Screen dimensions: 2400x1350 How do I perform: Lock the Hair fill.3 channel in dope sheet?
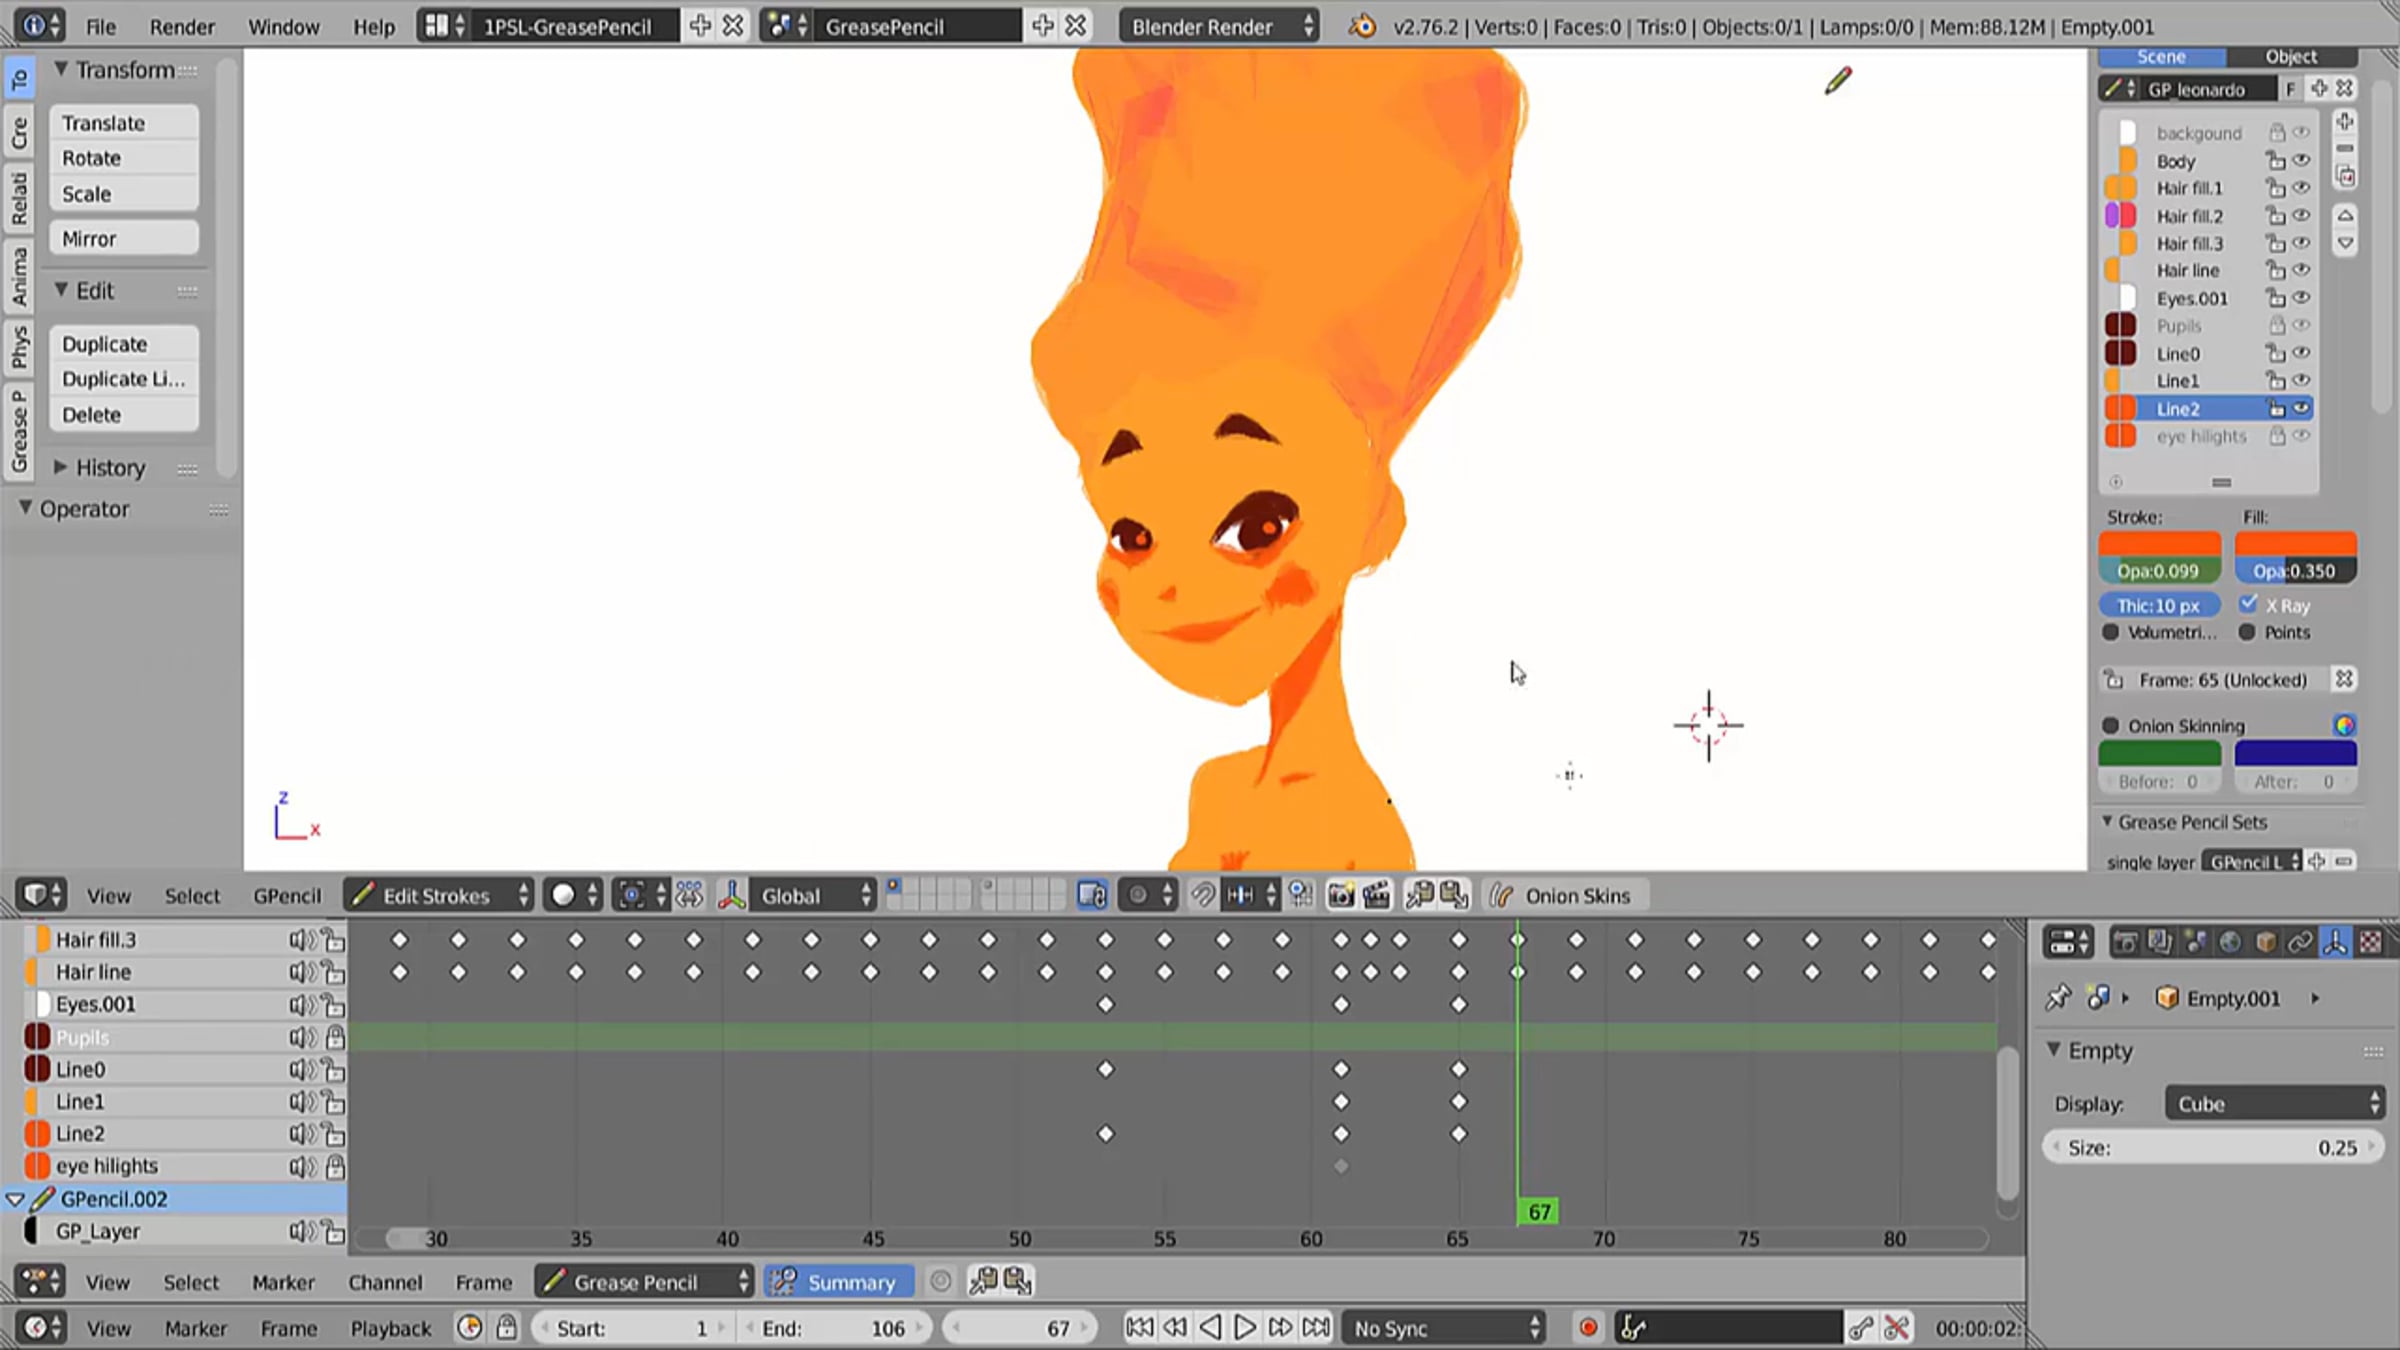[x=333, y=940]
